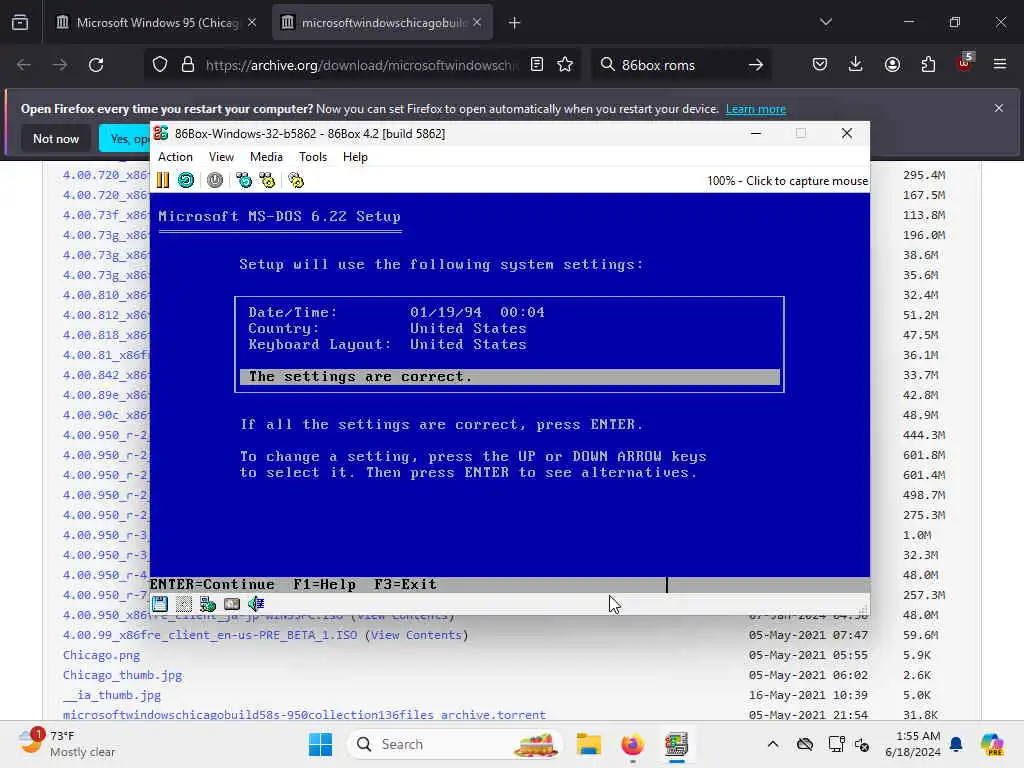Open the Action menu in 86Box
Viewport: 1024px width, 768px height.
tap(176, 157)
